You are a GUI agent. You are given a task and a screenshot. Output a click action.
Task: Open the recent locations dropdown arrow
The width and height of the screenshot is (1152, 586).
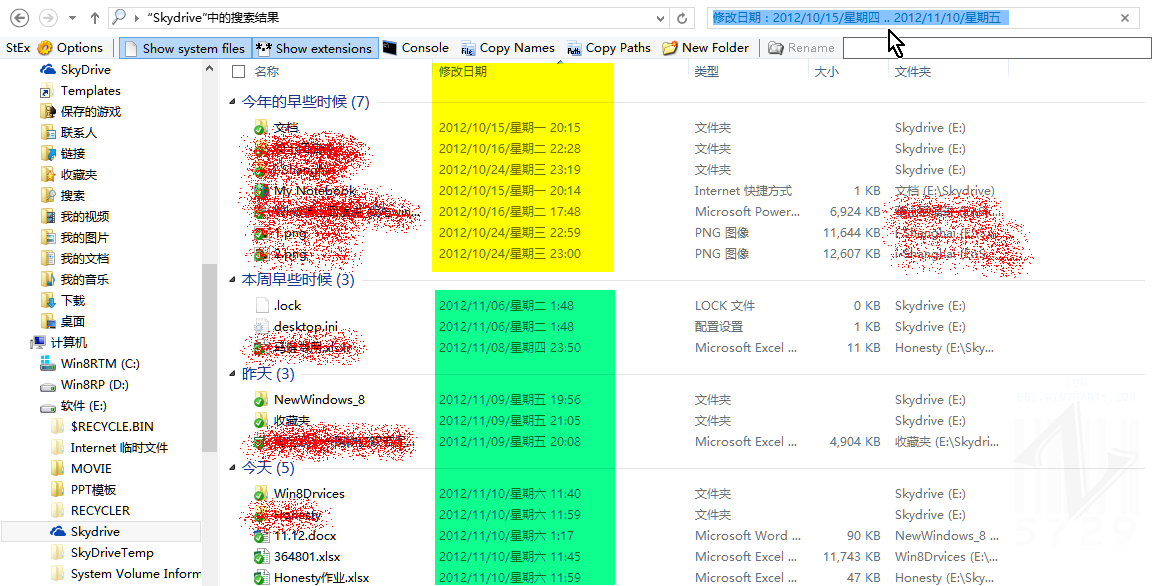coord(72,18)
